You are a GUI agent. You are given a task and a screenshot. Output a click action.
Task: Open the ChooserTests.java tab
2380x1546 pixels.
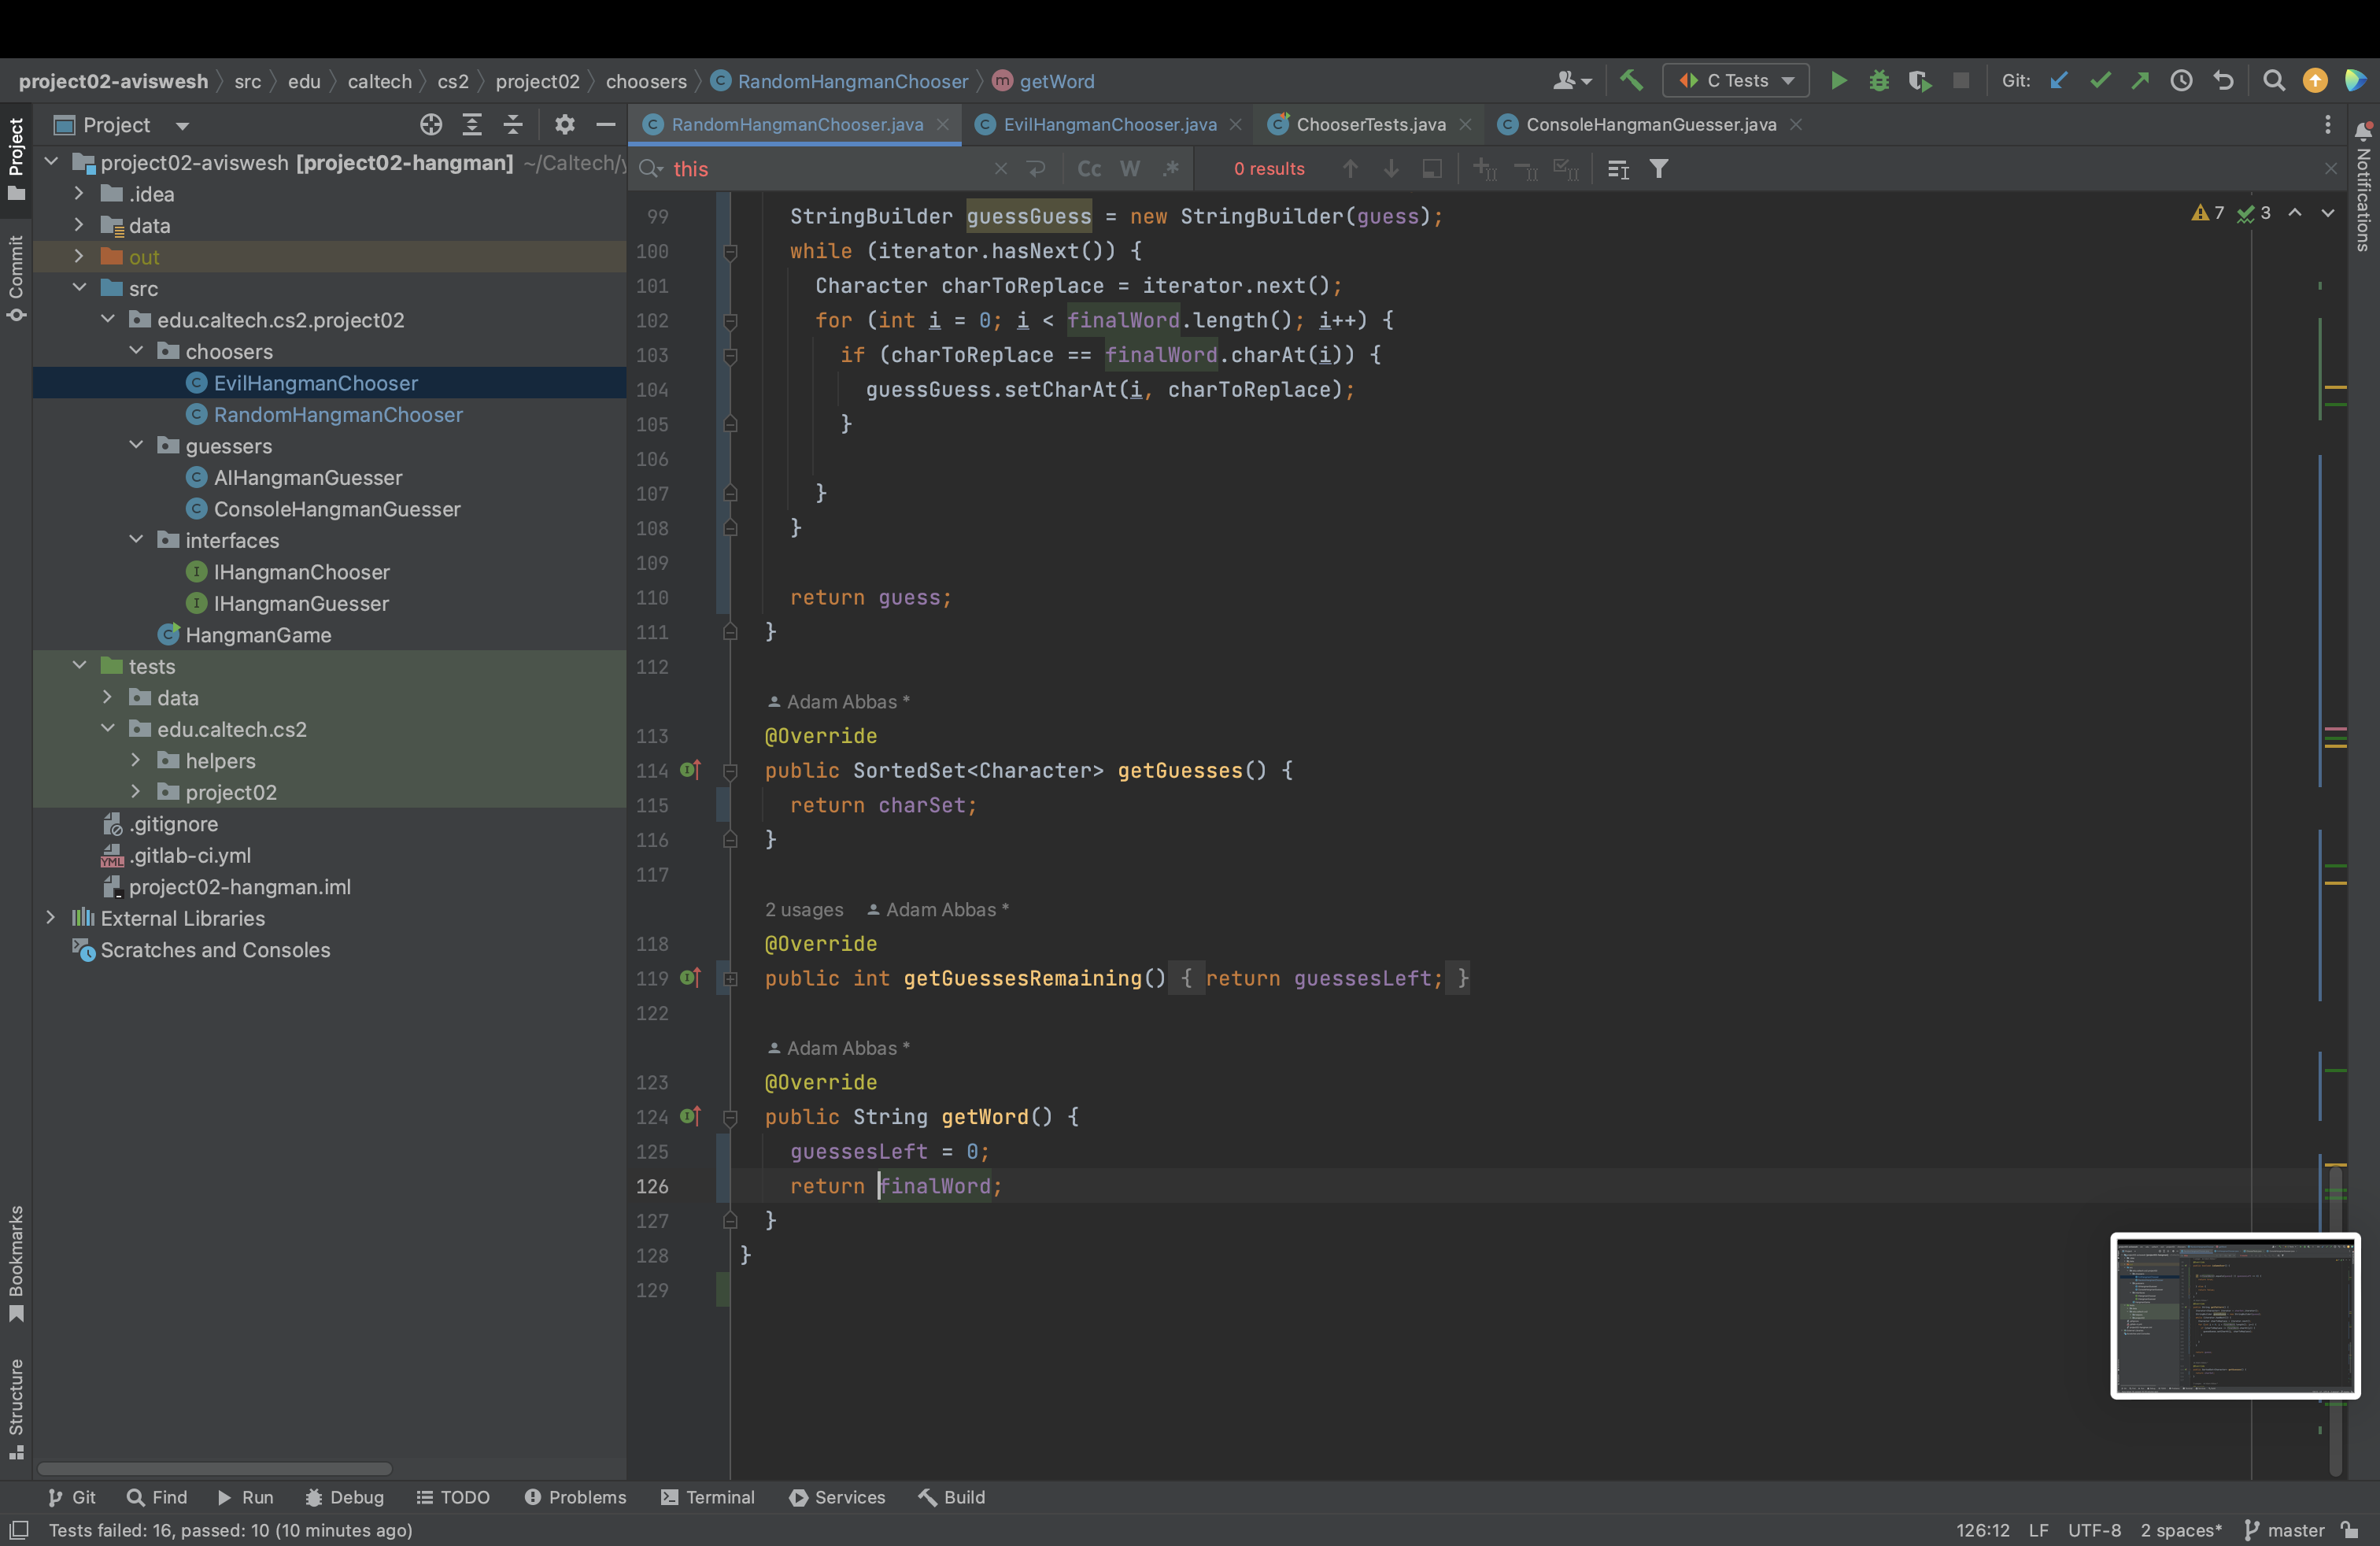point(1370,124)
